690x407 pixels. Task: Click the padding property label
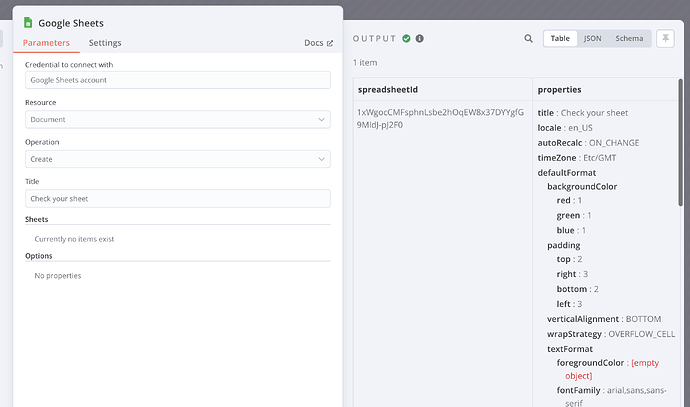[564, 245]
